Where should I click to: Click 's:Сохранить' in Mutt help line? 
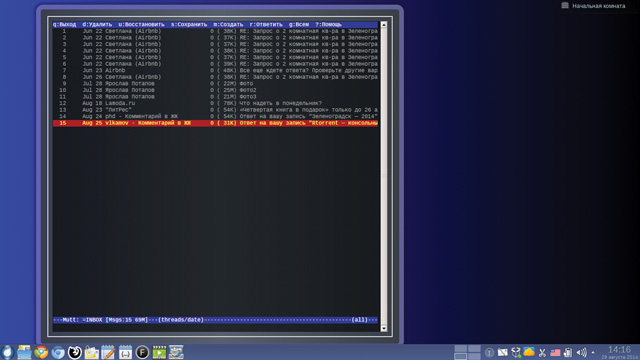189,24
